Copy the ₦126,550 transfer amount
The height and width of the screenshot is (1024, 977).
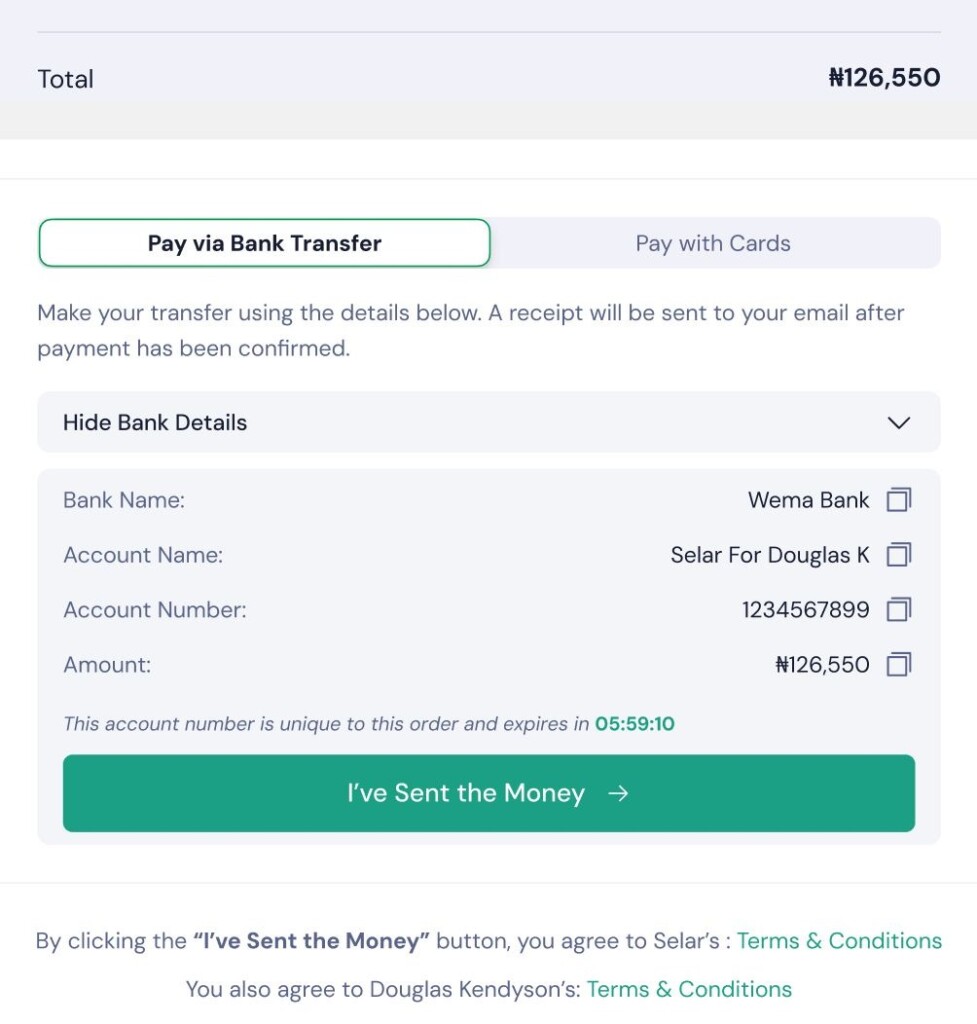coord(899,664)
